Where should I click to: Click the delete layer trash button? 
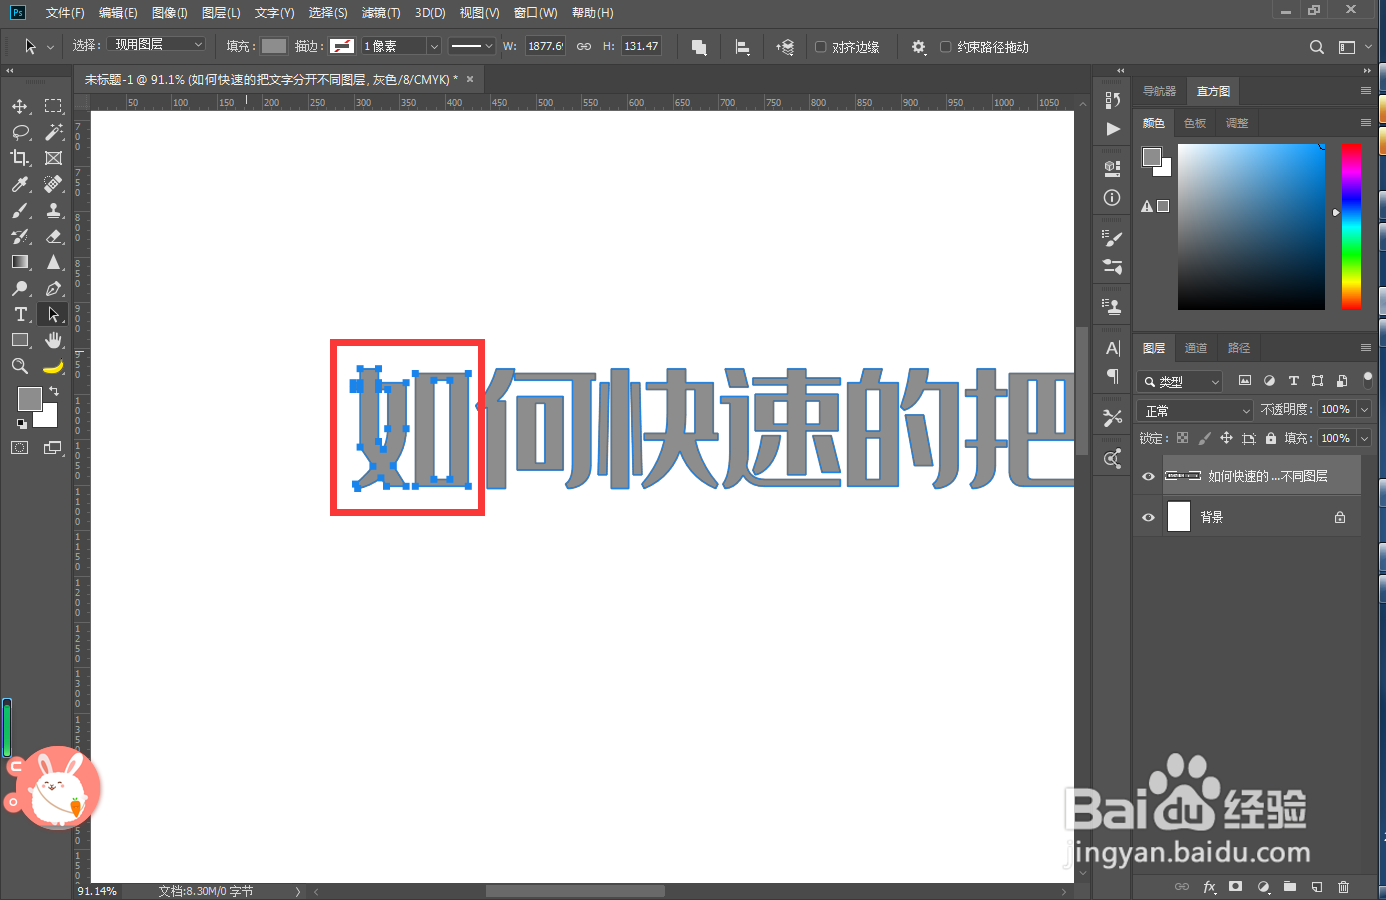1345,886
